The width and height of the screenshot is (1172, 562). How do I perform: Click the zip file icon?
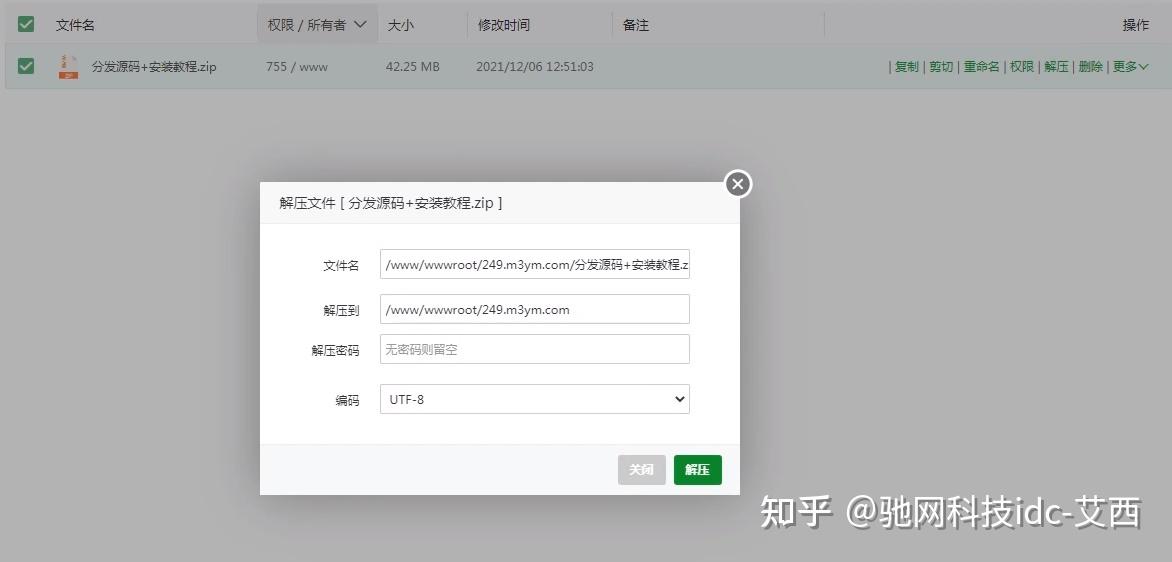point(68,67)
